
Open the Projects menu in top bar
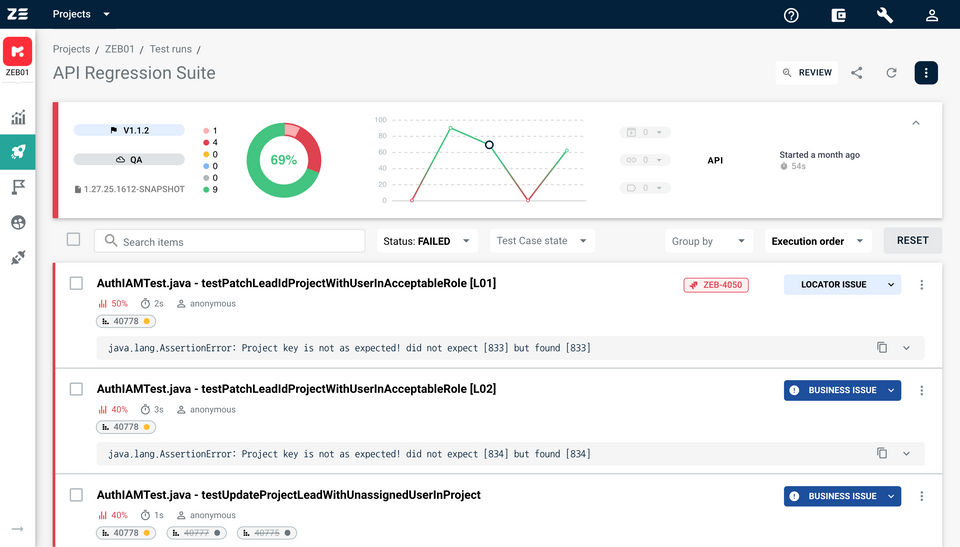click(81, 14)
